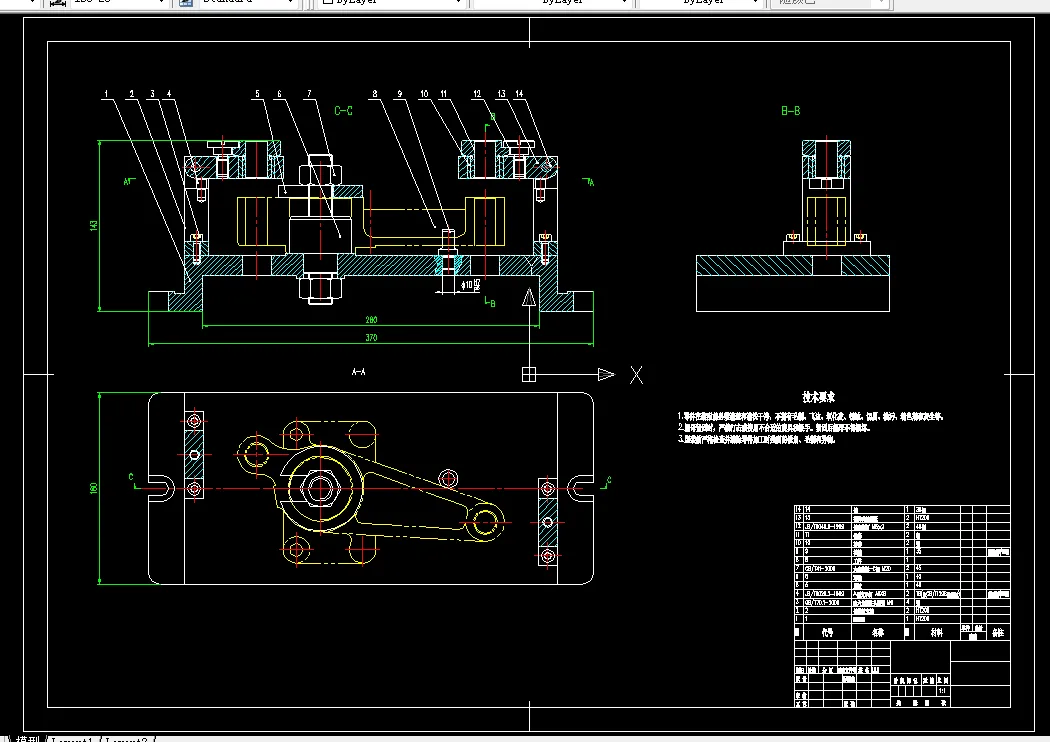
Task: Click the X label of the UCS icon
Action: [x=636, y=375]
